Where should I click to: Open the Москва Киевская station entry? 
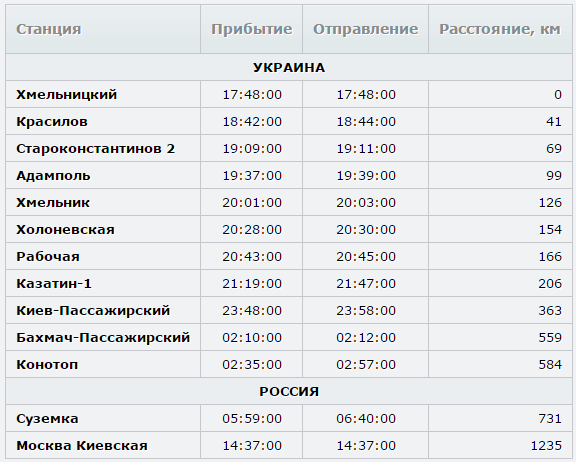(82, 445)
